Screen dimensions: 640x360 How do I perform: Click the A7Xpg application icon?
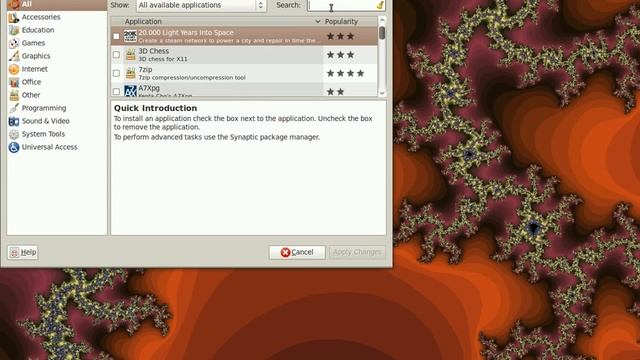[130, 91]
